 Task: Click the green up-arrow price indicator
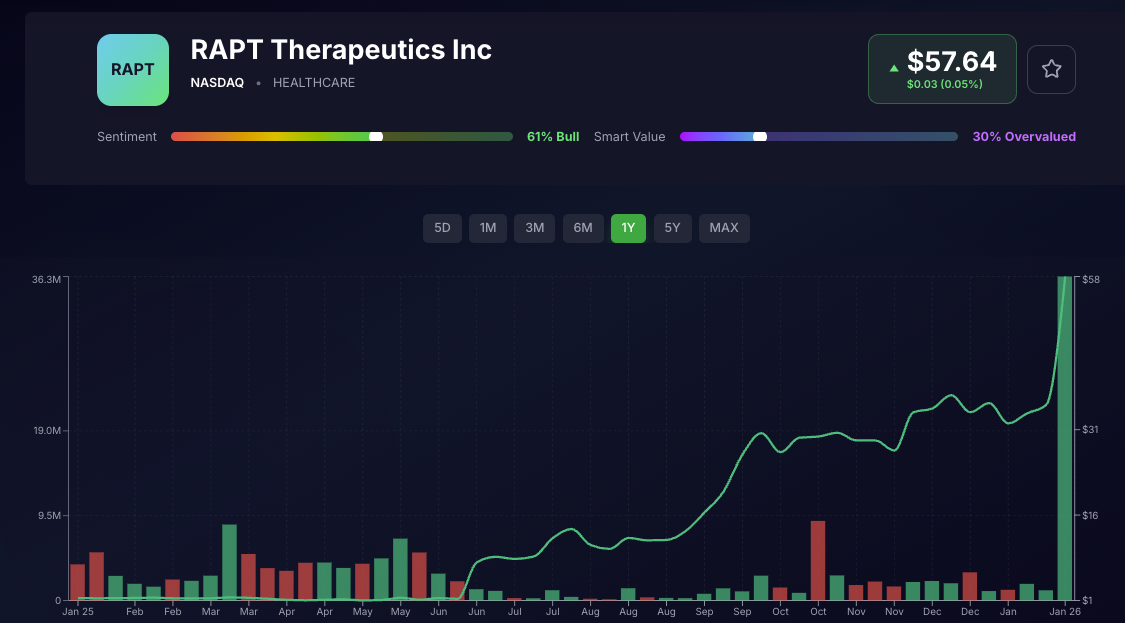893,68
